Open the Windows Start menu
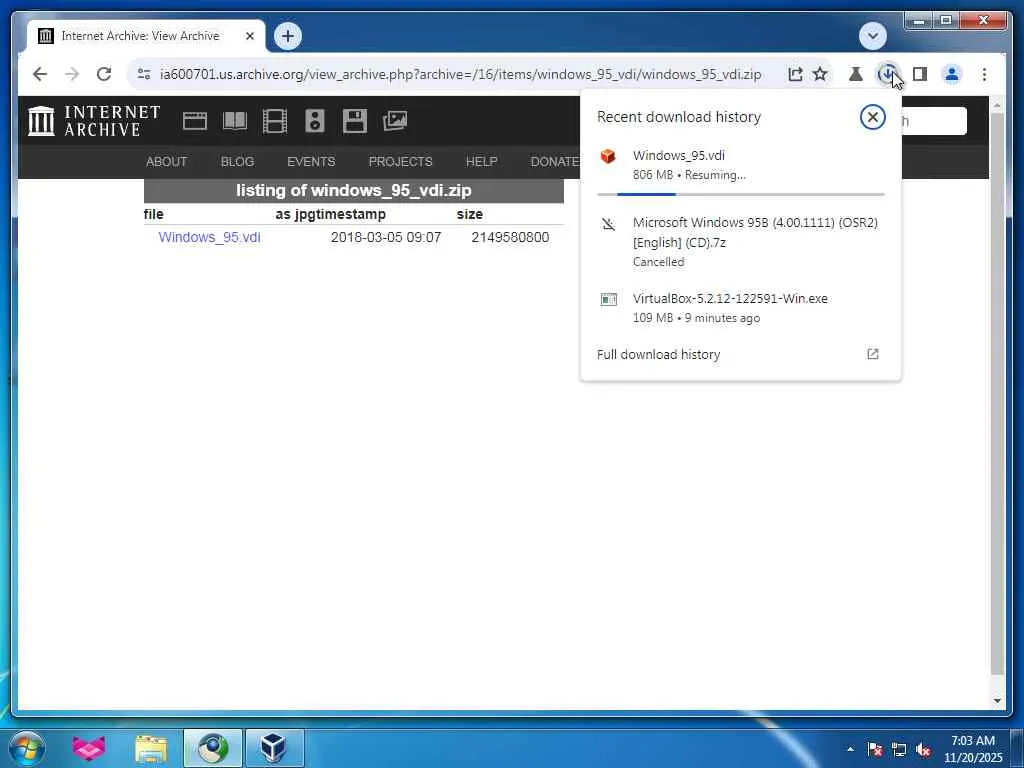 coord(27,748)
